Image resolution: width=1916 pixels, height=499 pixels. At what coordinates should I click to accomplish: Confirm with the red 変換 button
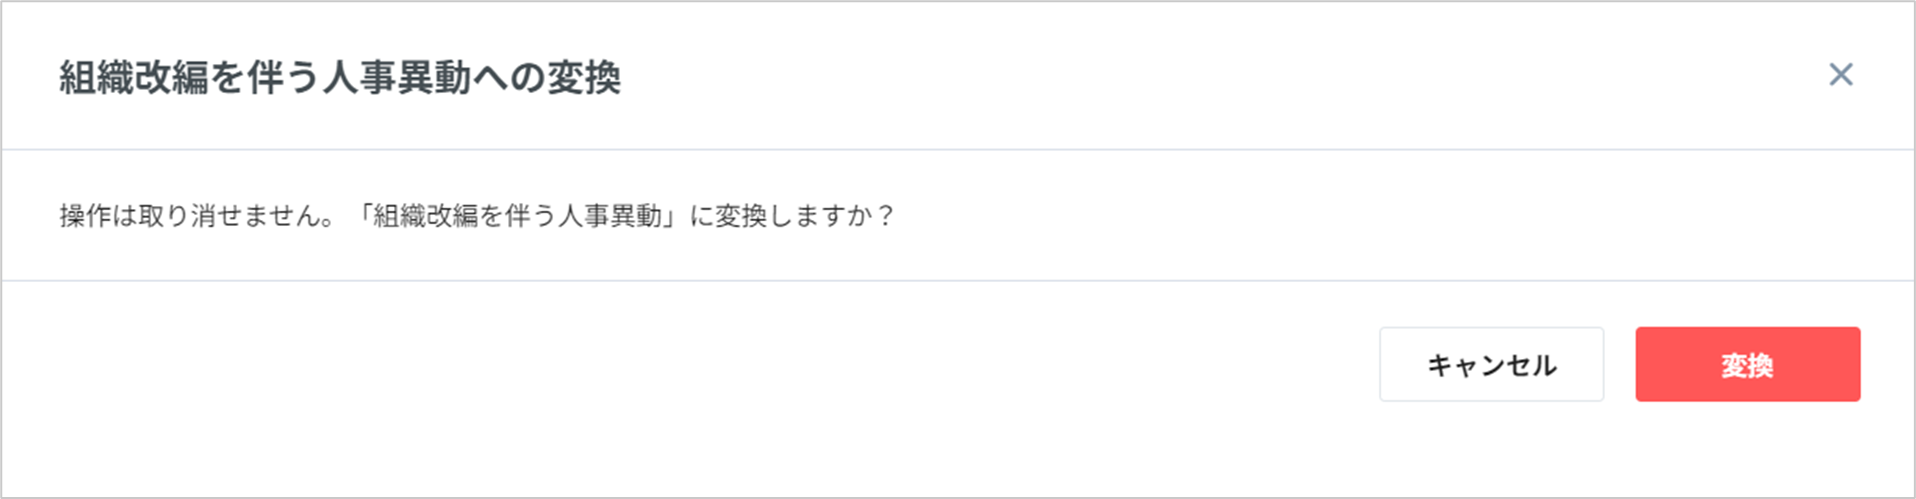[x=1747, y=365]
